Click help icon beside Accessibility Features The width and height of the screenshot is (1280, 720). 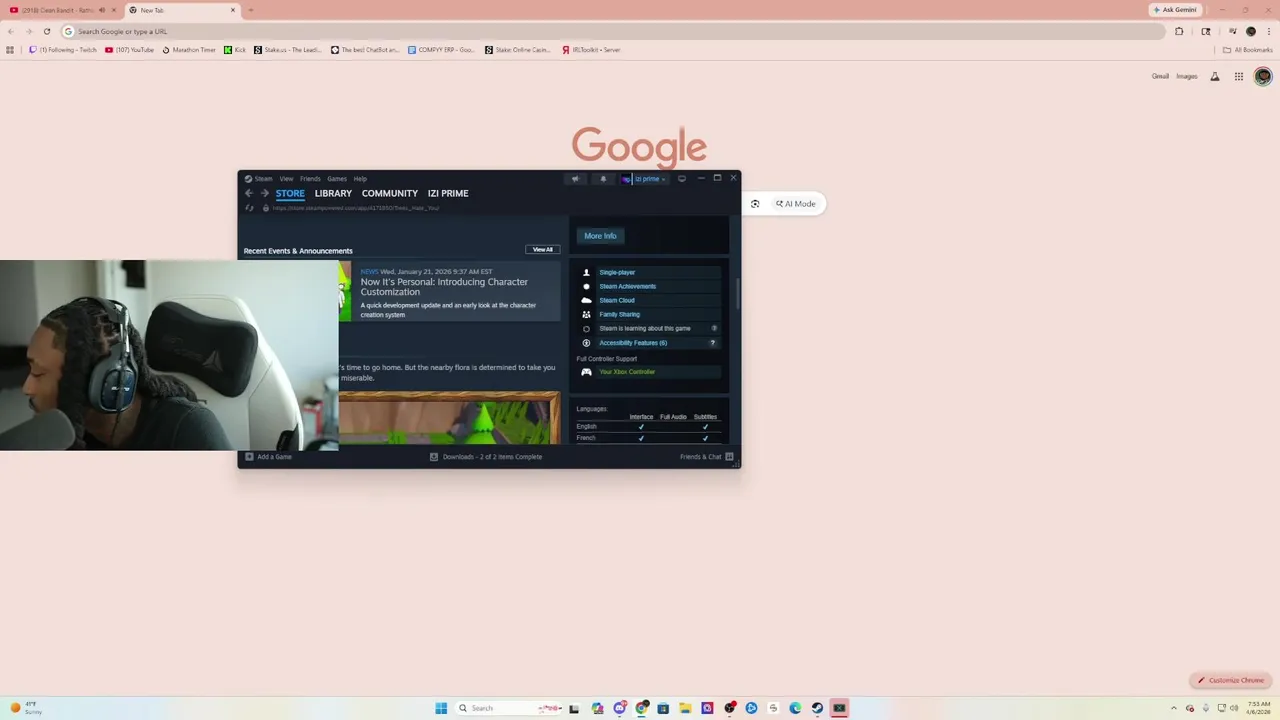click(713, 343)
